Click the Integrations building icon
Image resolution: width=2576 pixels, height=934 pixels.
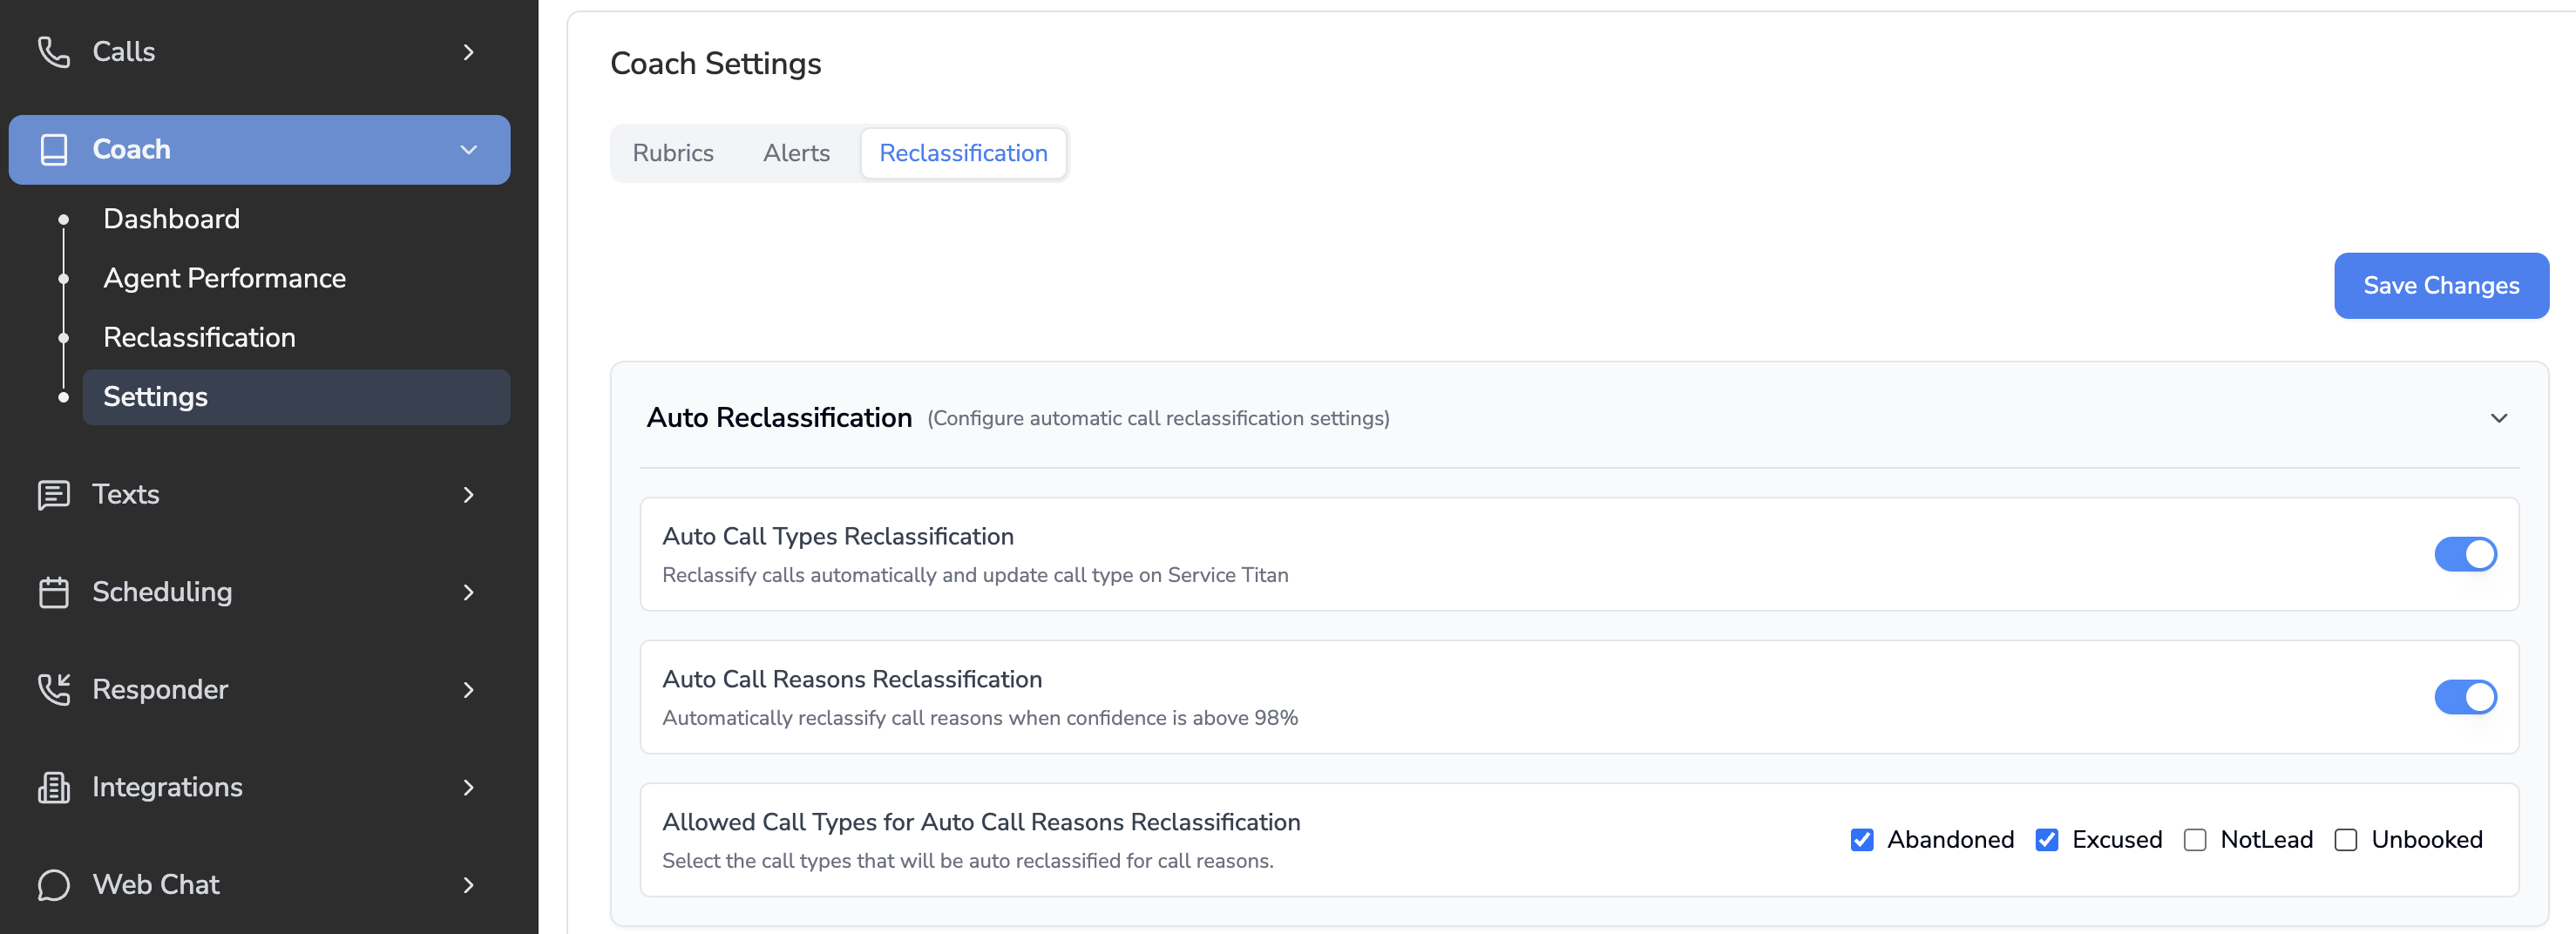coord(53,787)
